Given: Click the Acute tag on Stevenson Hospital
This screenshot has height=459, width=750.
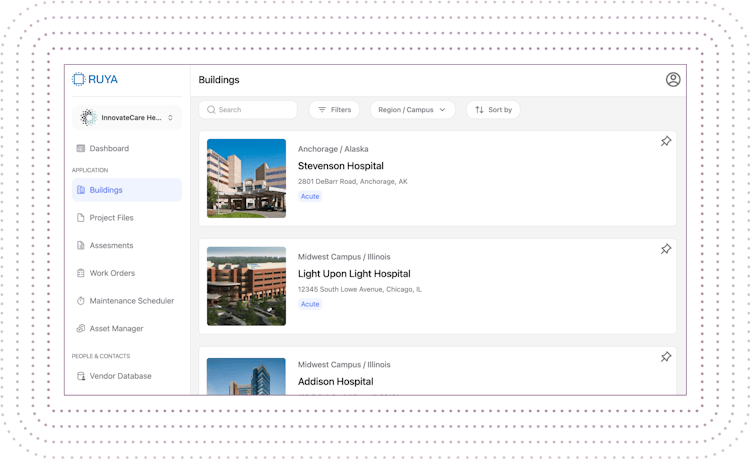Looking at the screenshot, I should coord(310,196).
